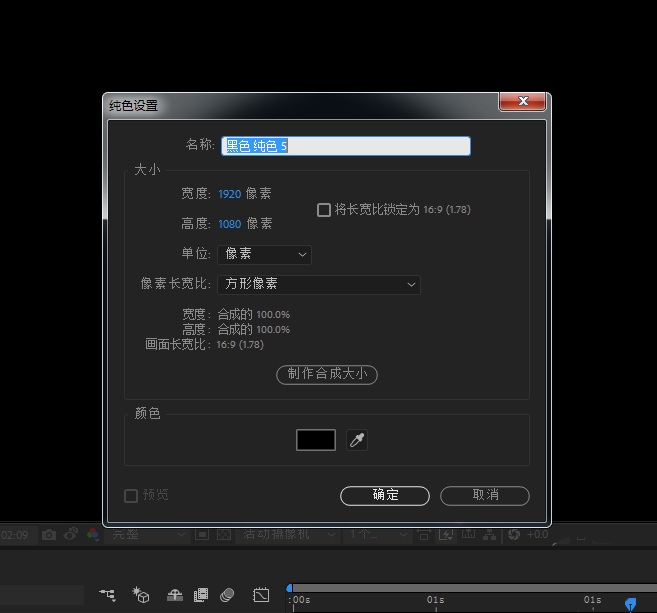The height and width of the screenshot is (613, 657).
Task: Check the 将长宽比锁定为 16:9 checkbox
Action: pos(323,210)
